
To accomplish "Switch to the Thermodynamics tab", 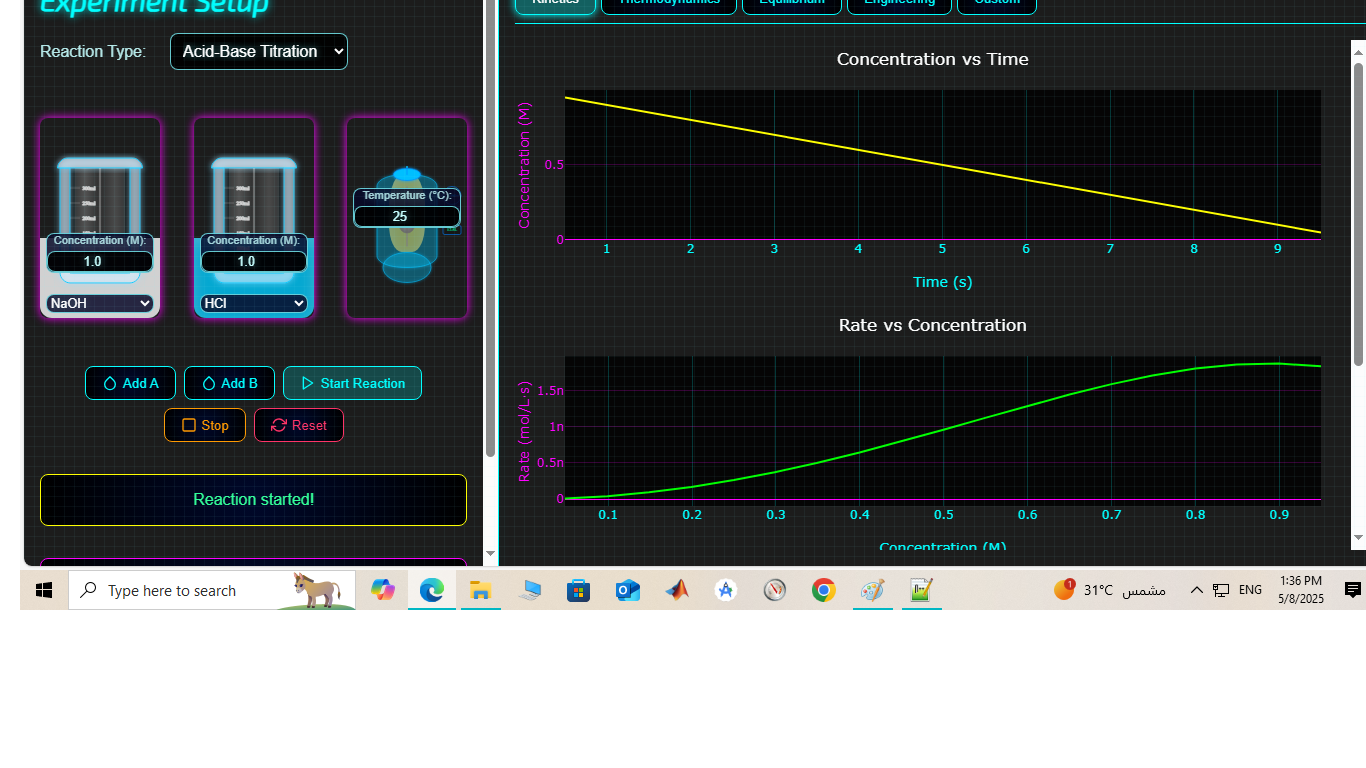I will tap(668, 3).
